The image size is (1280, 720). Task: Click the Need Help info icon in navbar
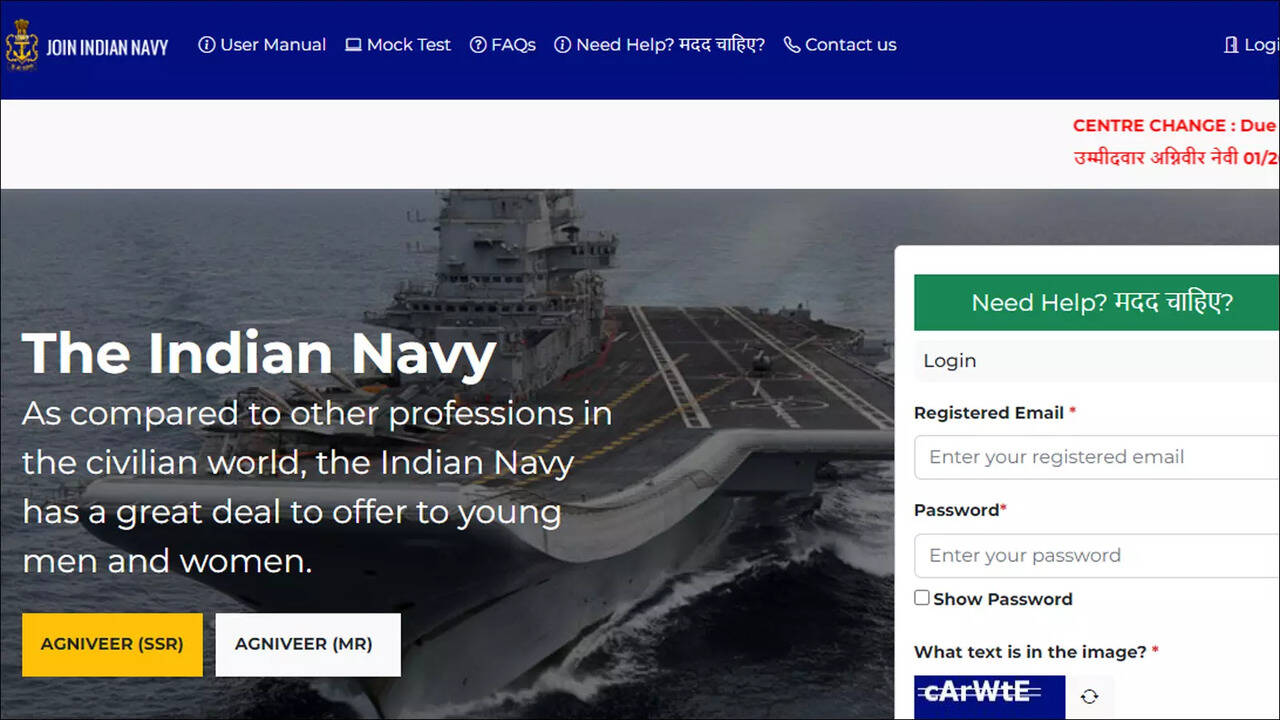coord(563,45)
